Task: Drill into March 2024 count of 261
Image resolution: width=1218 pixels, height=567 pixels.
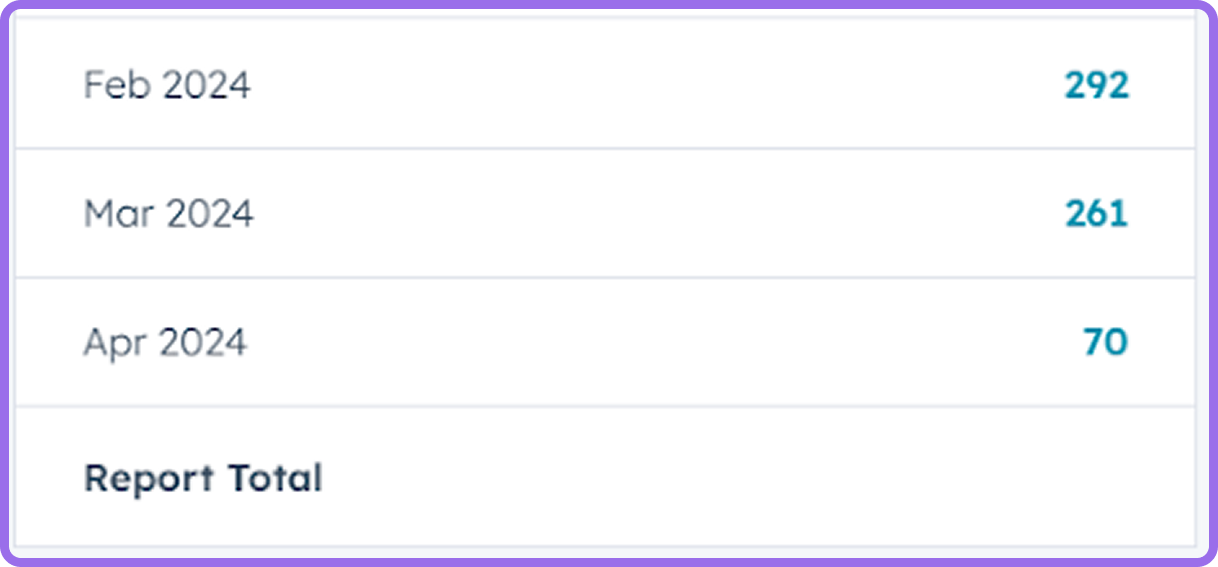Action: (1096, 214)
